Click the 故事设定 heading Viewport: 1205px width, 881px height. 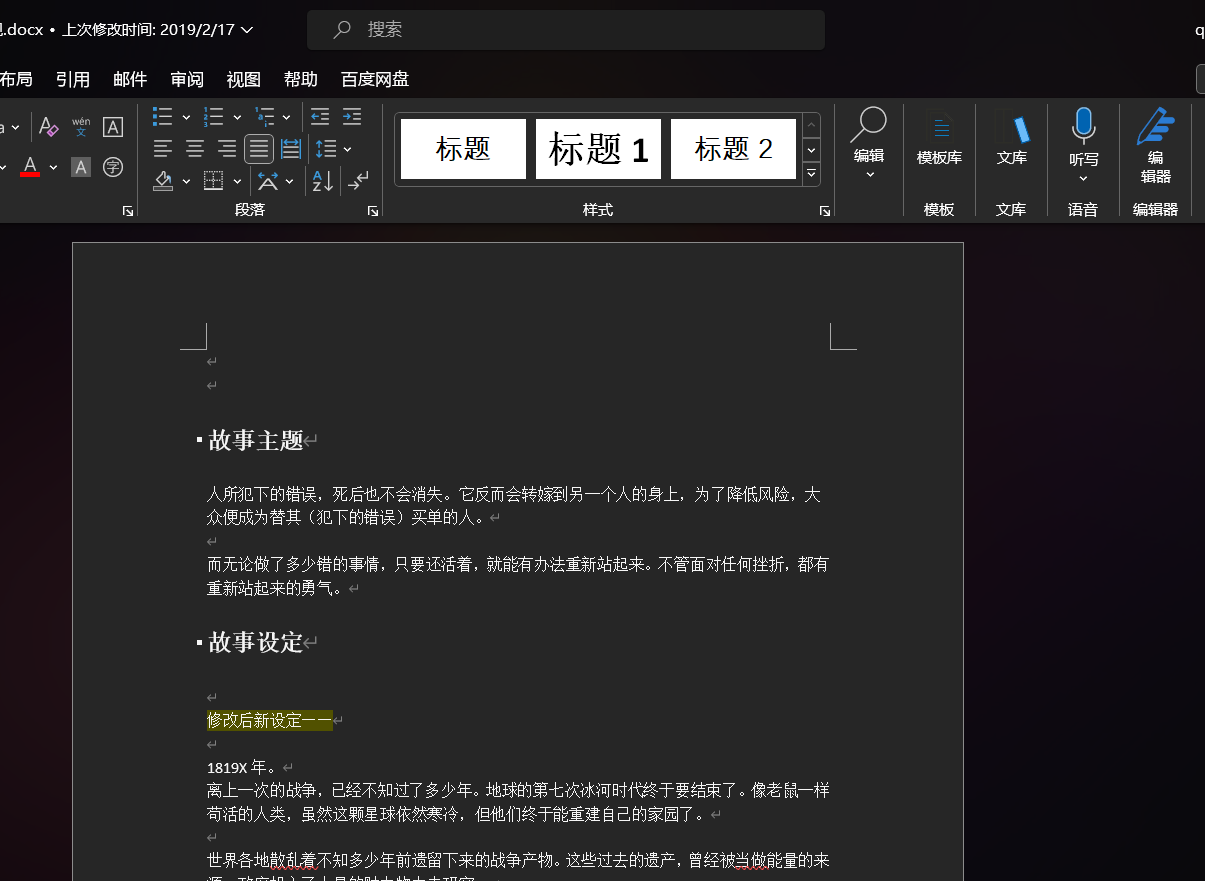point(256,642)
